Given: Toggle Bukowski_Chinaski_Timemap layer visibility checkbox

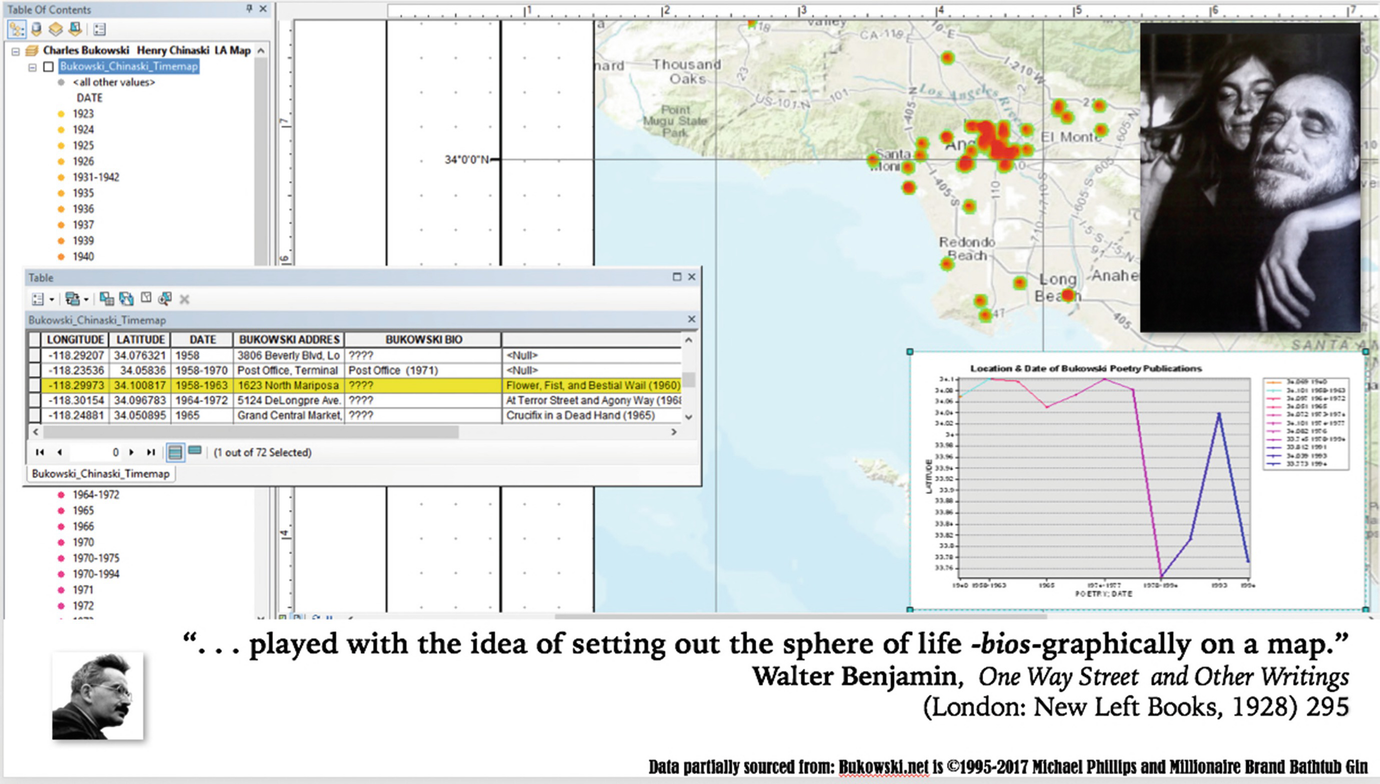Looking at the screenshot, I should (x=49, y=67).
